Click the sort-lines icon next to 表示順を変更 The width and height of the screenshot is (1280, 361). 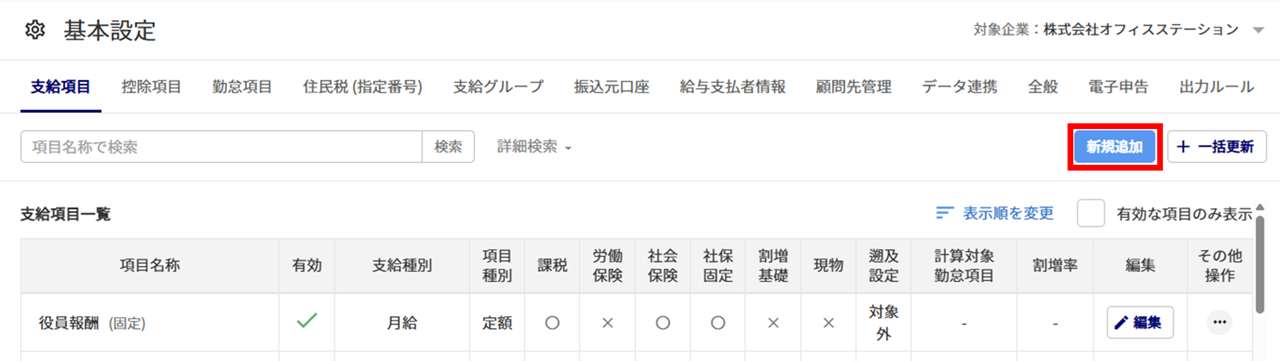click(944, 213)
